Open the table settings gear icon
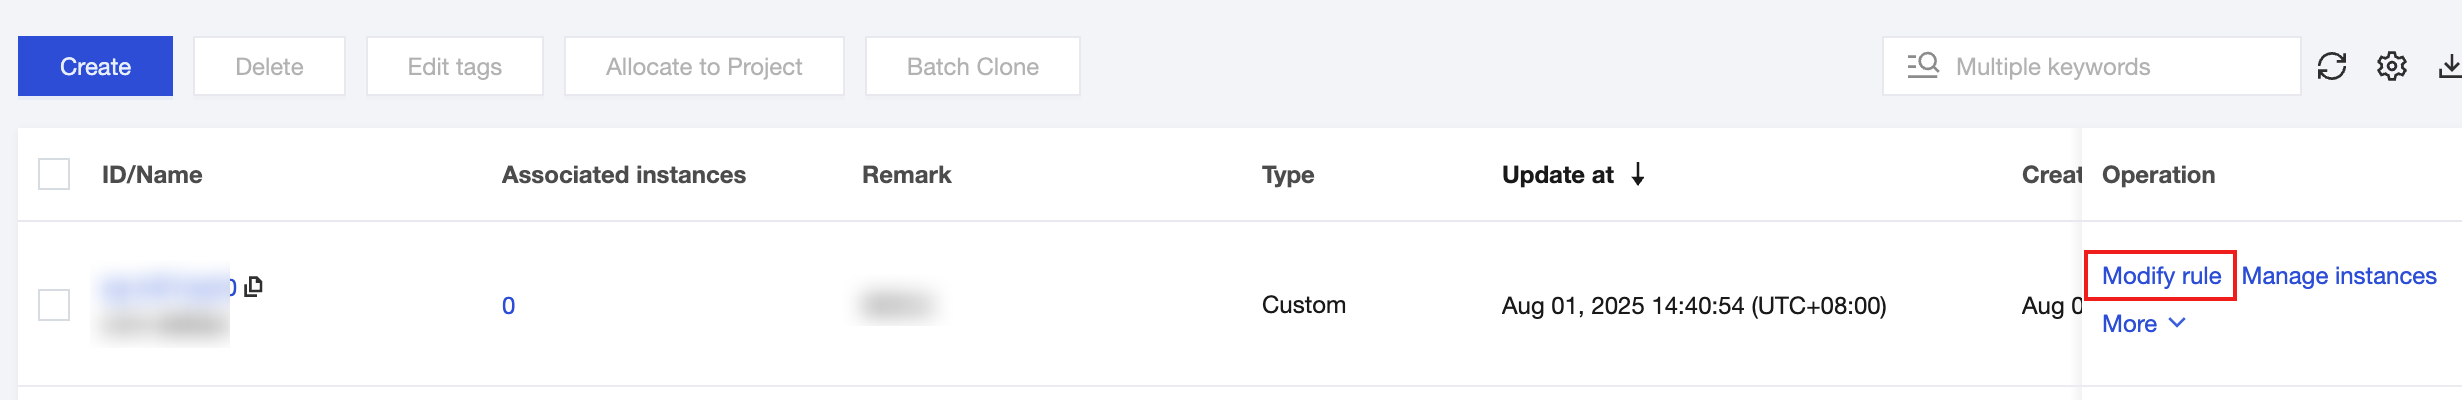Viewport: 2462px width, 400px height. click(2391, 67)
